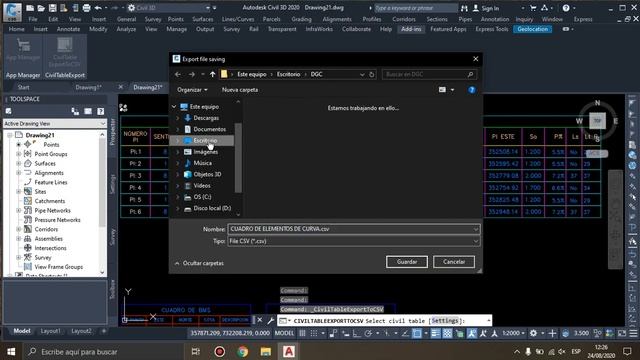The image size is (640, 360).
Task: Open the Alignments menu
Action: [x=337, y=19]
